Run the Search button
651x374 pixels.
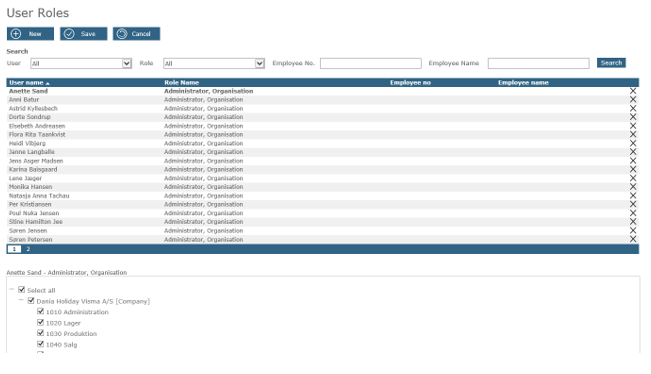click(611, 63)
